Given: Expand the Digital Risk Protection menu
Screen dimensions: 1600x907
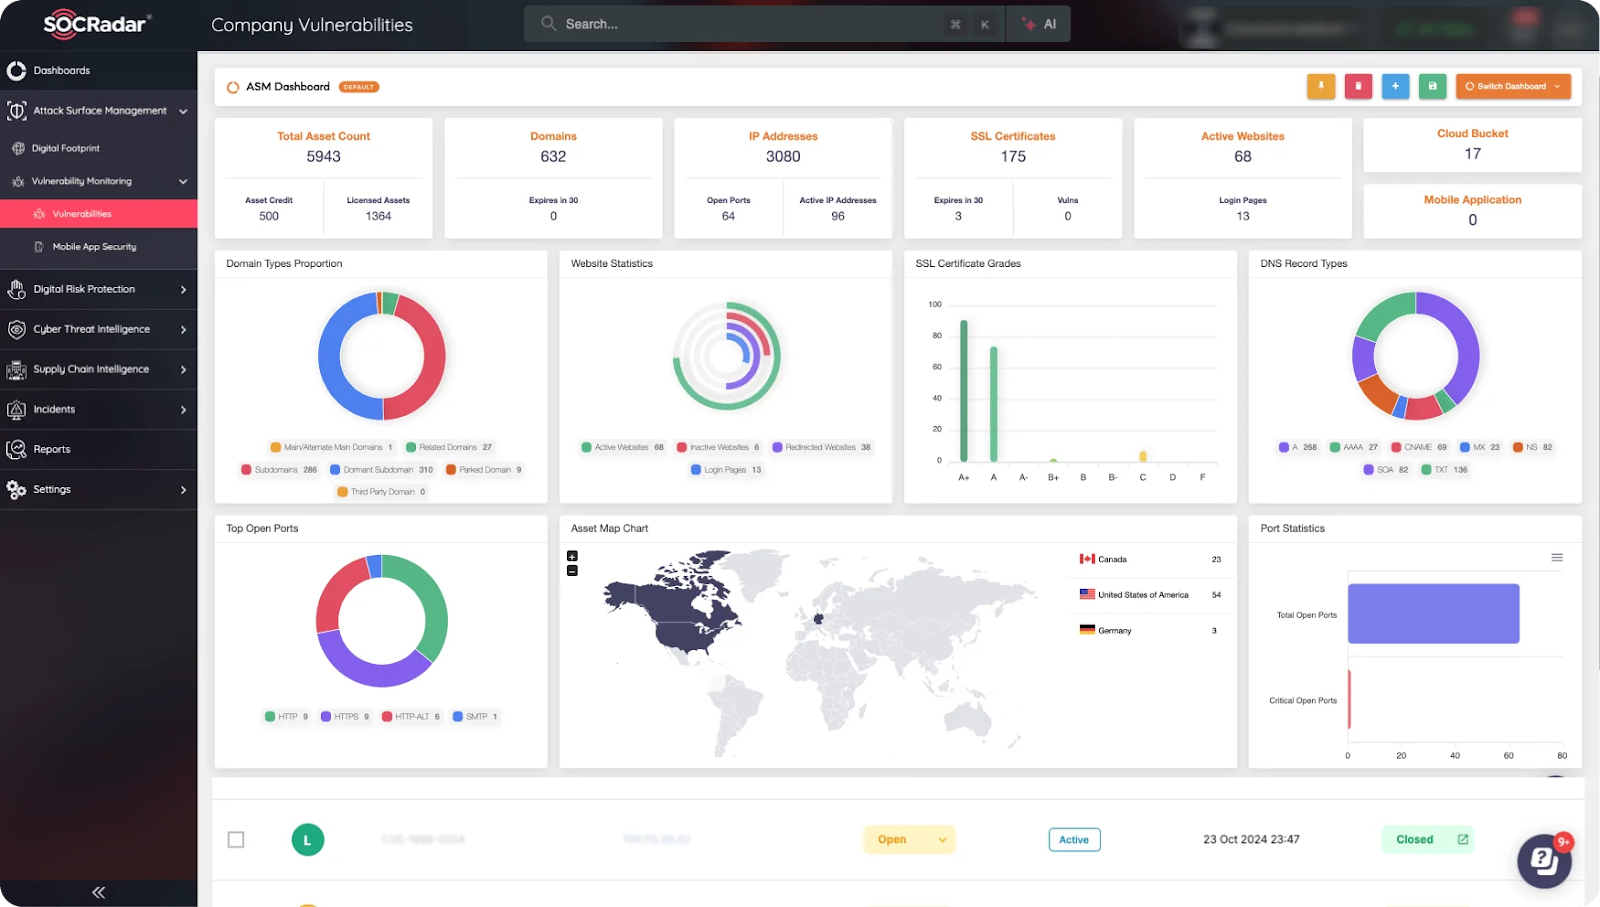Looking at the screenshot, I should click(98, 289).
